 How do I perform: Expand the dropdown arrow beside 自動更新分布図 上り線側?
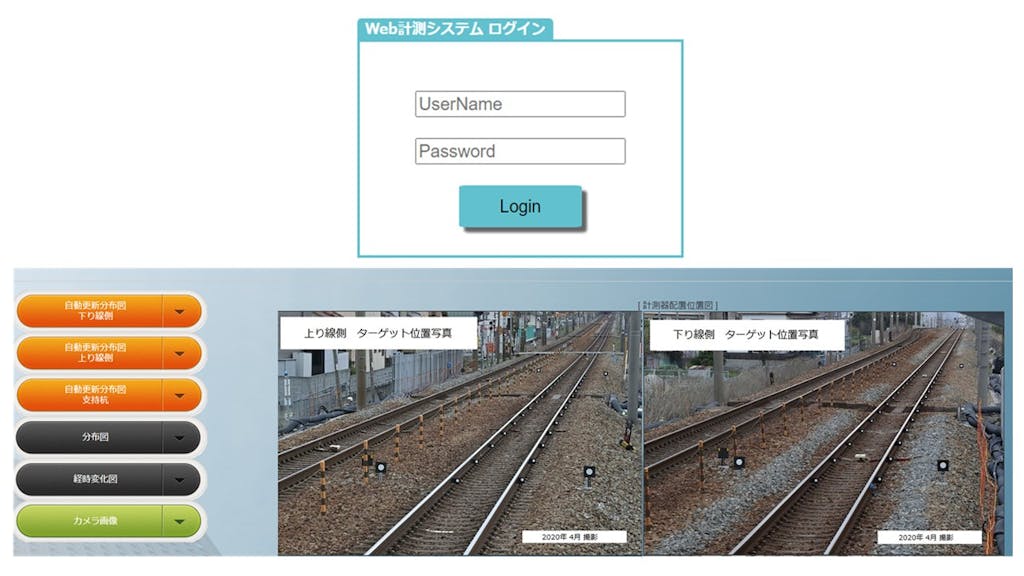(x=180, y=353)
